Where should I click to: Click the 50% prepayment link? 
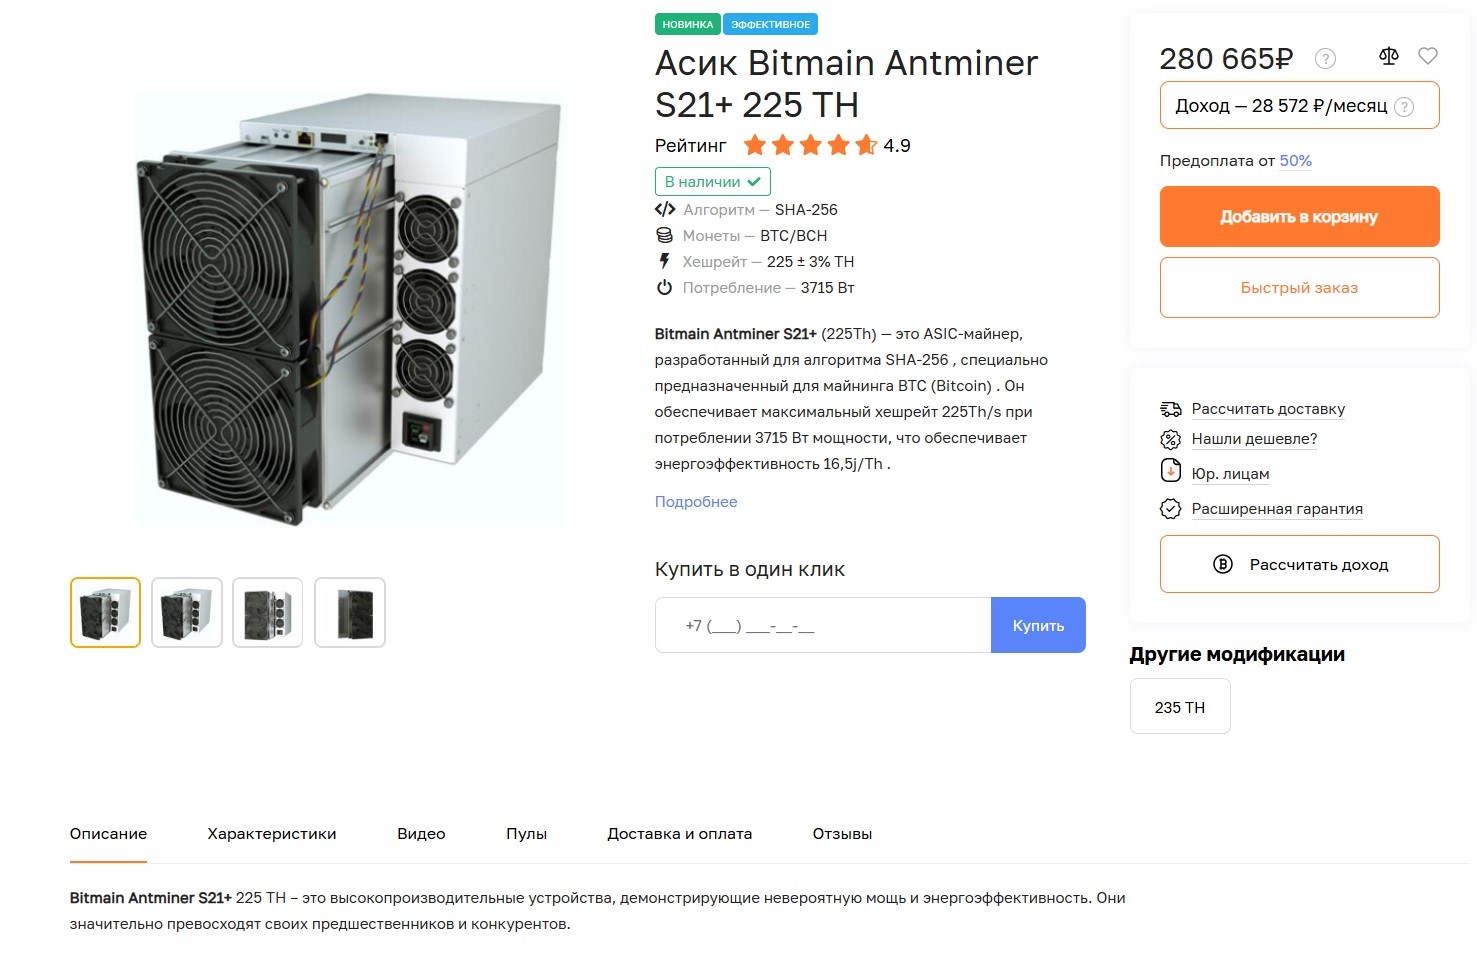coord(1295,161)
